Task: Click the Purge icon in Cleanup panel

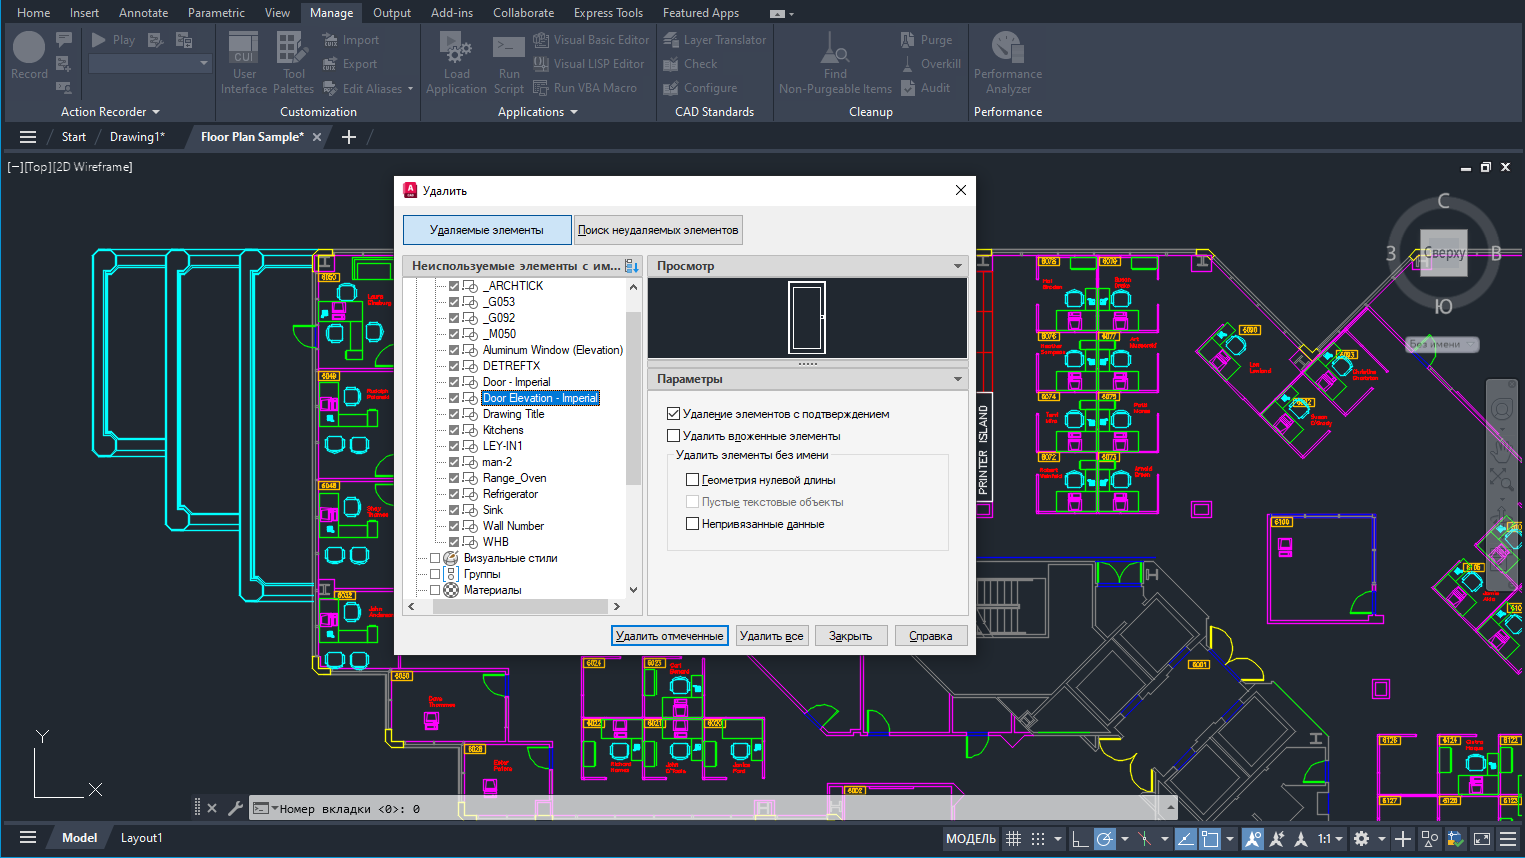Action: 908,40
